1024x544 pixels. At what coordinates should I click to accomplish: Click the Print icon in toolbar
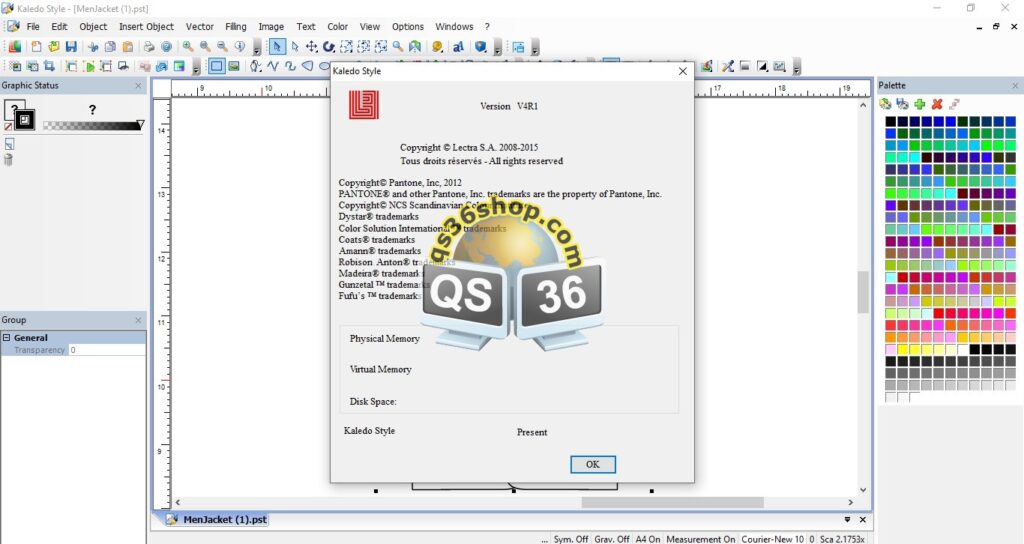point(149,47)
